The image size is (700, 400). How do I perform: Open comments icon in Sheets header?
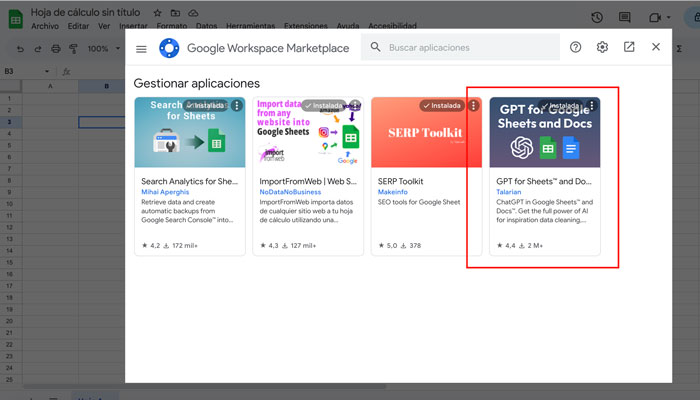(x=625, y=17)
